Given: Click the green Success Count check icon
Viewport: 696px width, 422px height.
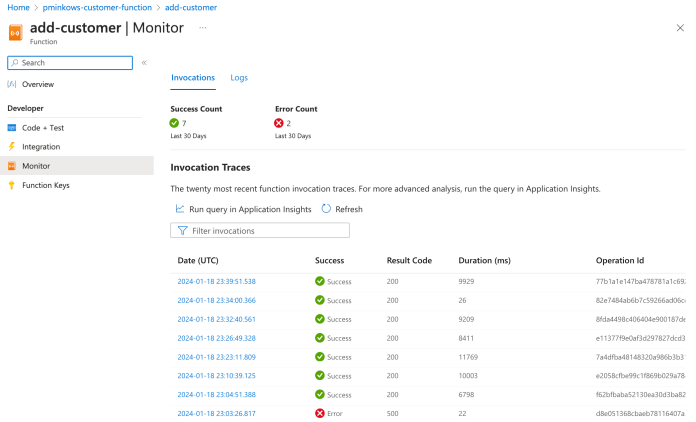Looking at the screenshot, I should click(174, 123).
